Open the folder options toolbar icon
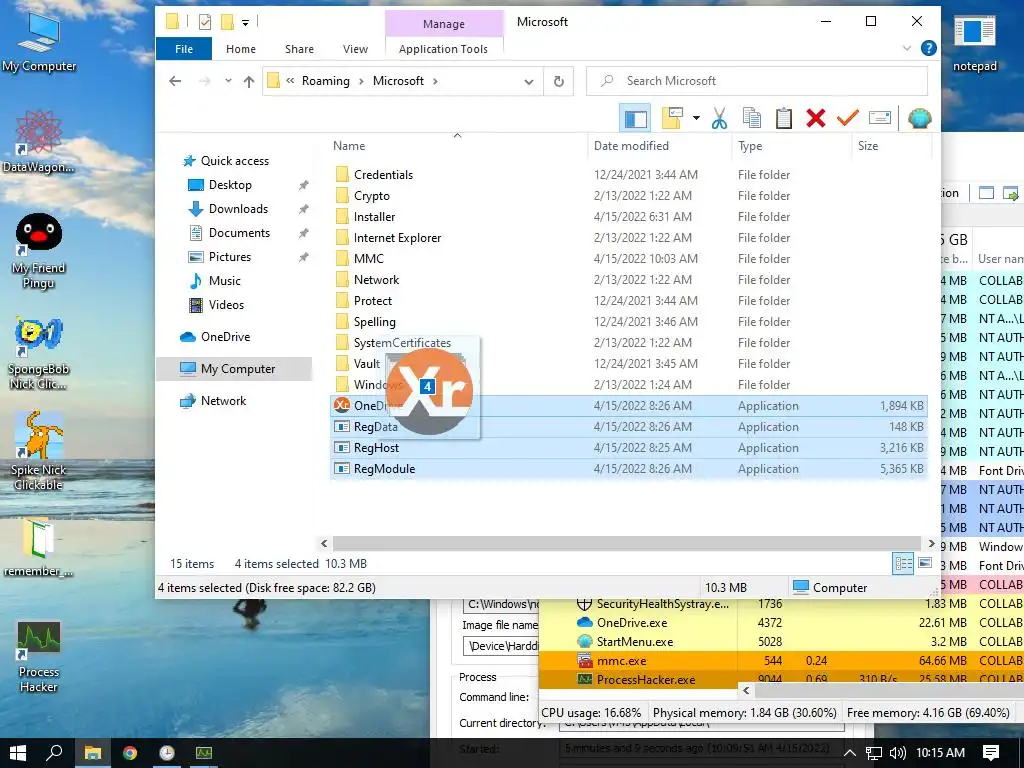 coord(673,118)
